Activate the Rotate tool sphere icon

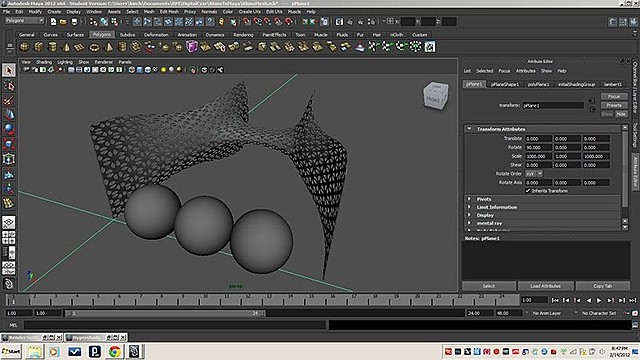point(9,129)
